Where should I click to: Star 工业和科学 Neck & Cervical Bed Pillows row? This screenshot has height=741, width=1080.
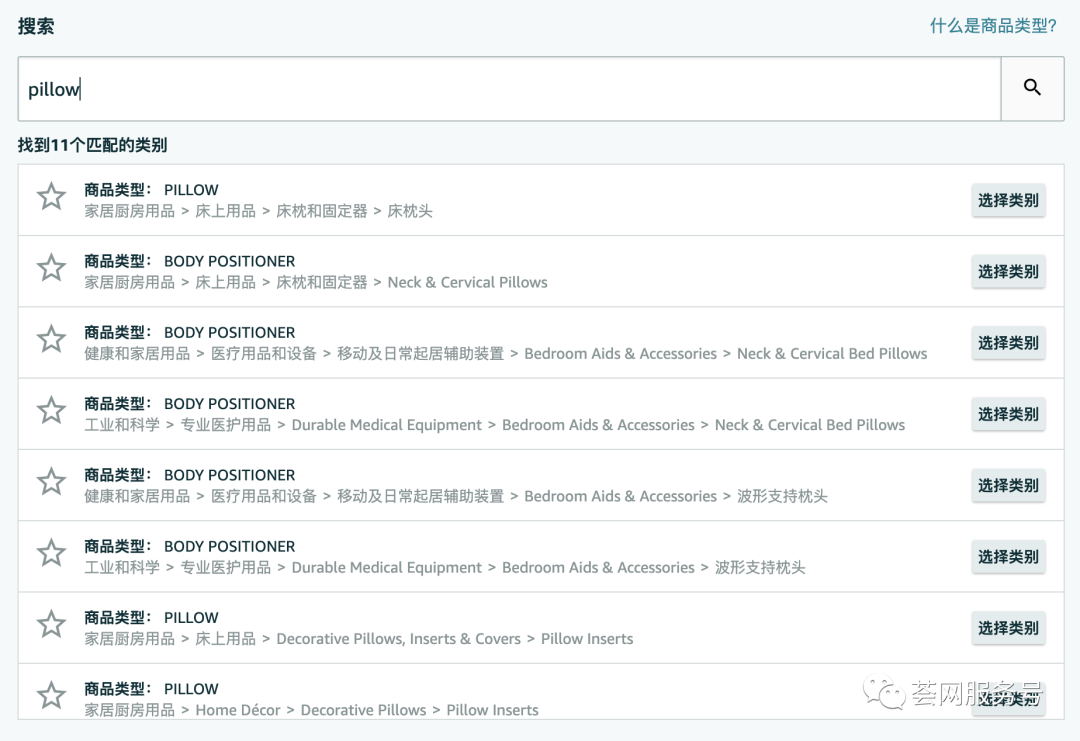tap(51, 411)
